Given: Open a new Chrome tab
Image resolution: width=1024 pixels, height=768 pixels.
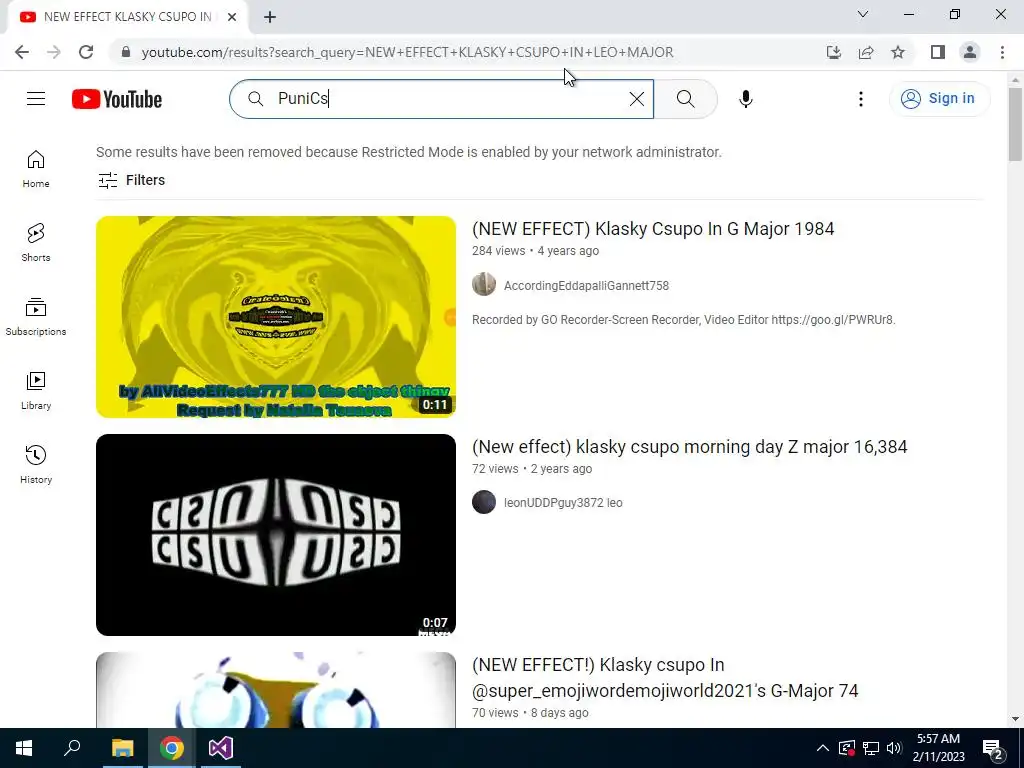Looking at the screenshot, I should (x=270, y=17).
